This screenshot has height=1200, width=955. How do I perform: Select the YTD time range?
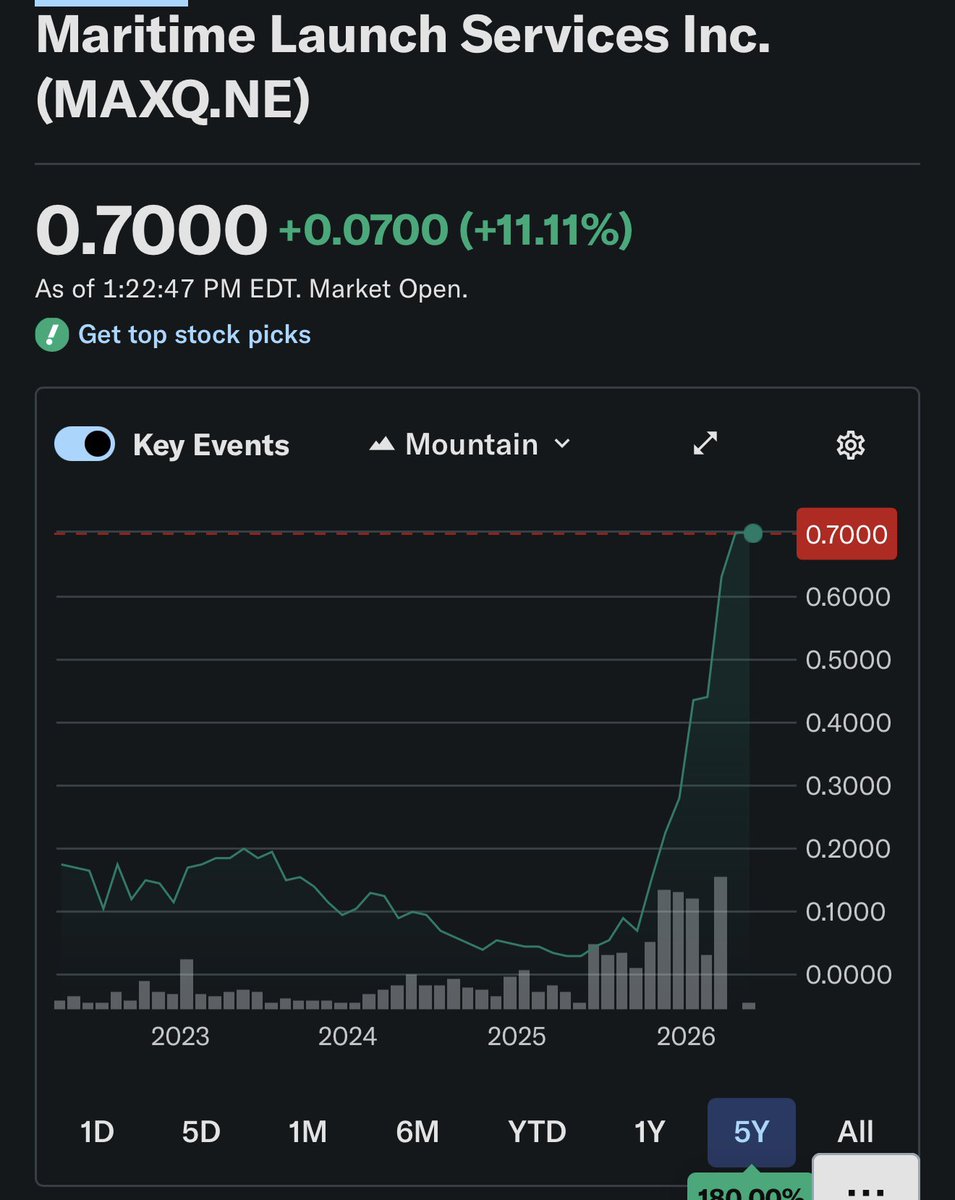tap(537, 1131)
